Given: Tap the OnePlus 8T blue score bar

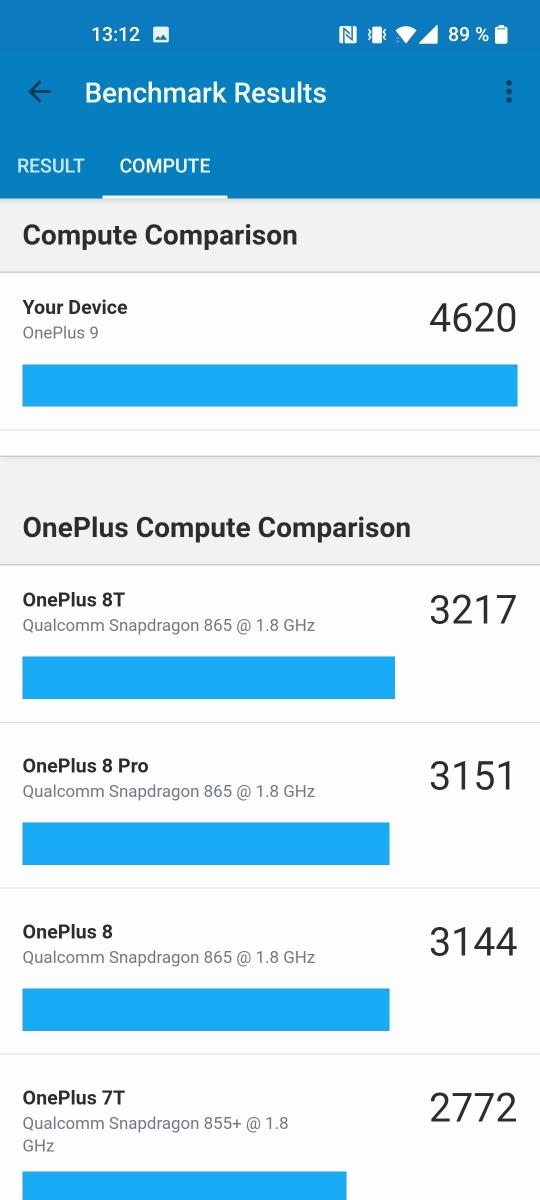Looking at the screenshot, I should [209, 677].
